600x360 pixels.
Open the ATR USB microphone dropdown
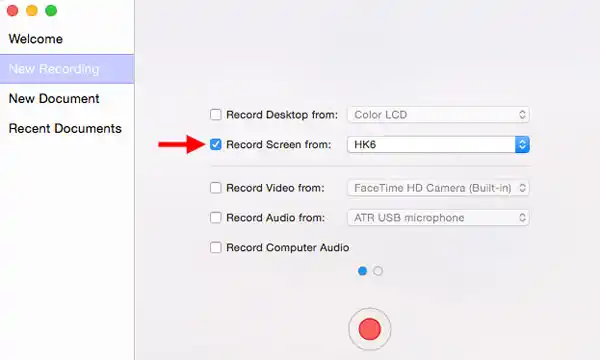pos(438,218)
